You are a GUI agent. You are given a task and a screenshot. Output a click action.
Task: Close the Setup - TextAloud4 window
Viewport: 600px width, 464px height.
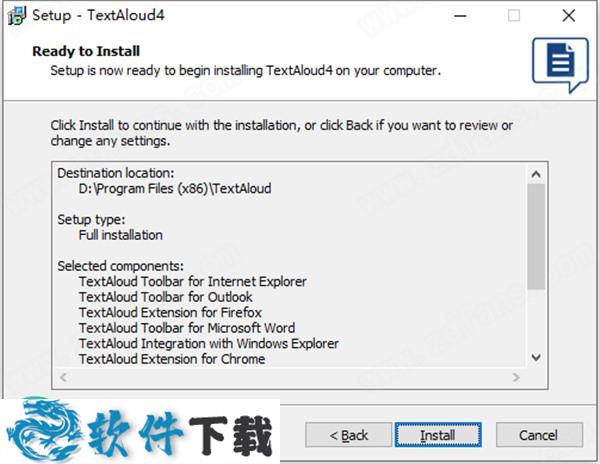(x=569, y=16)
